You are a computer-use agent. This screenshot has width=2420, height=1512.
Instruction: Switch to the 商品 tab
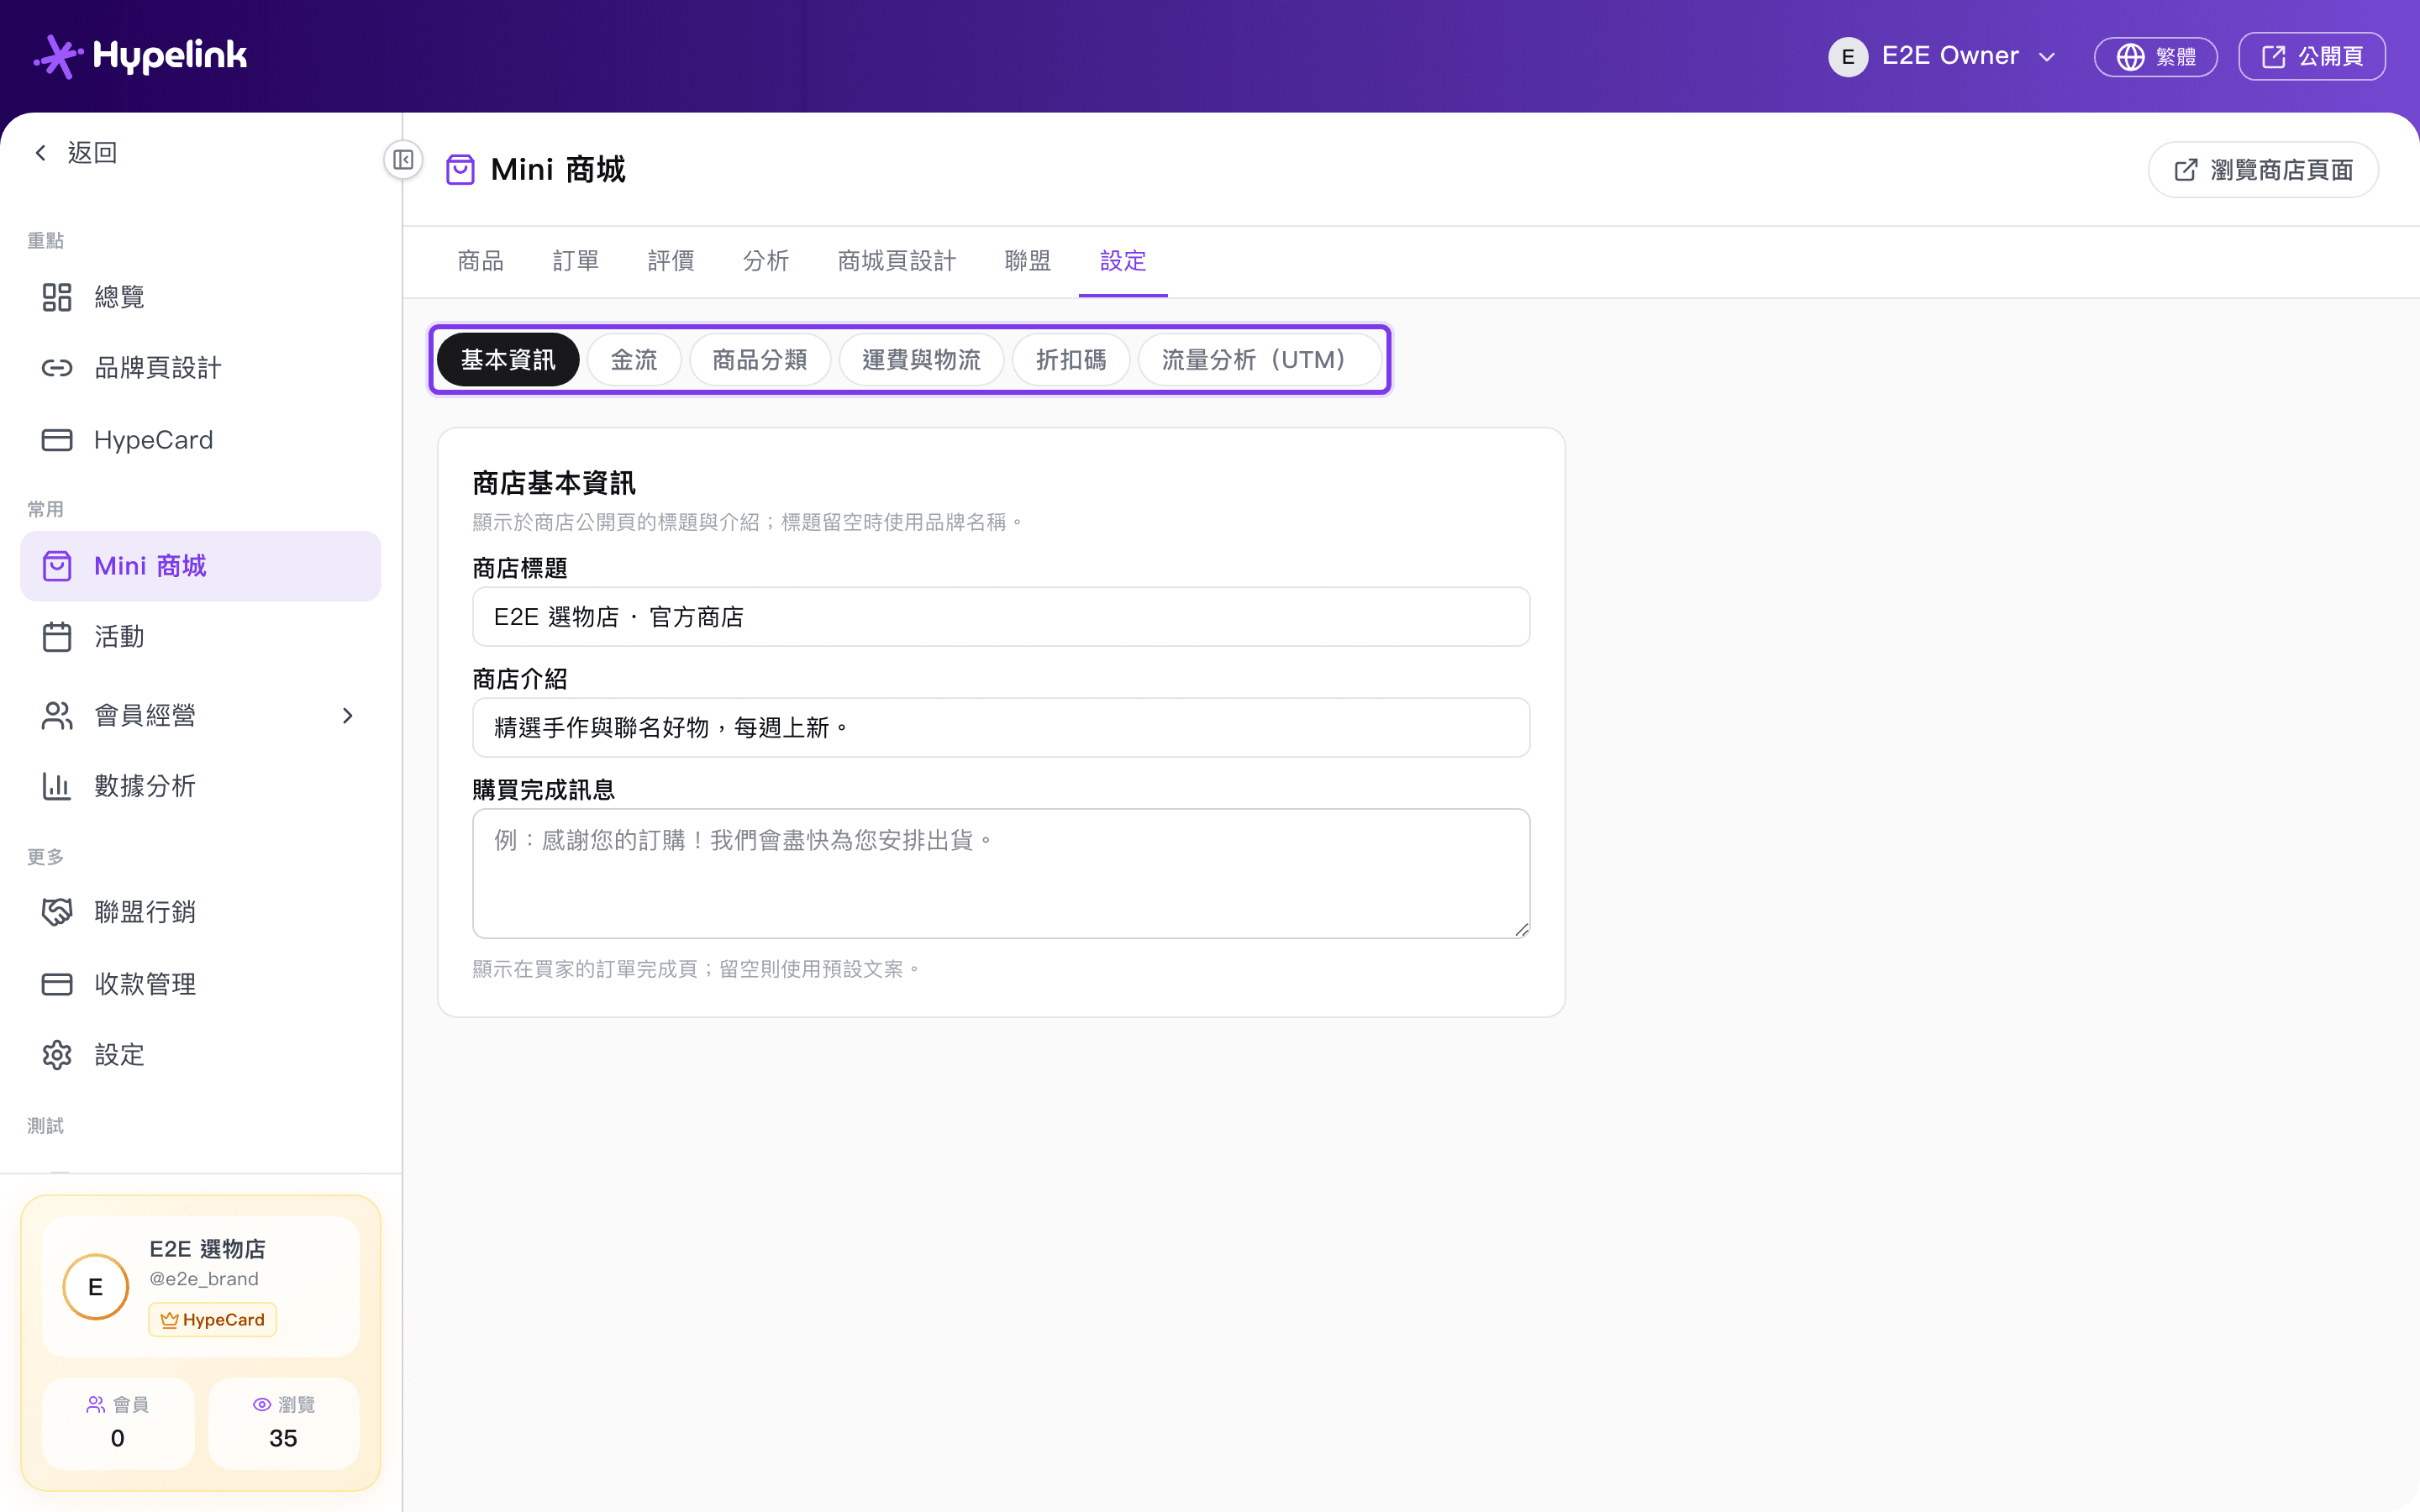[480, 261]
